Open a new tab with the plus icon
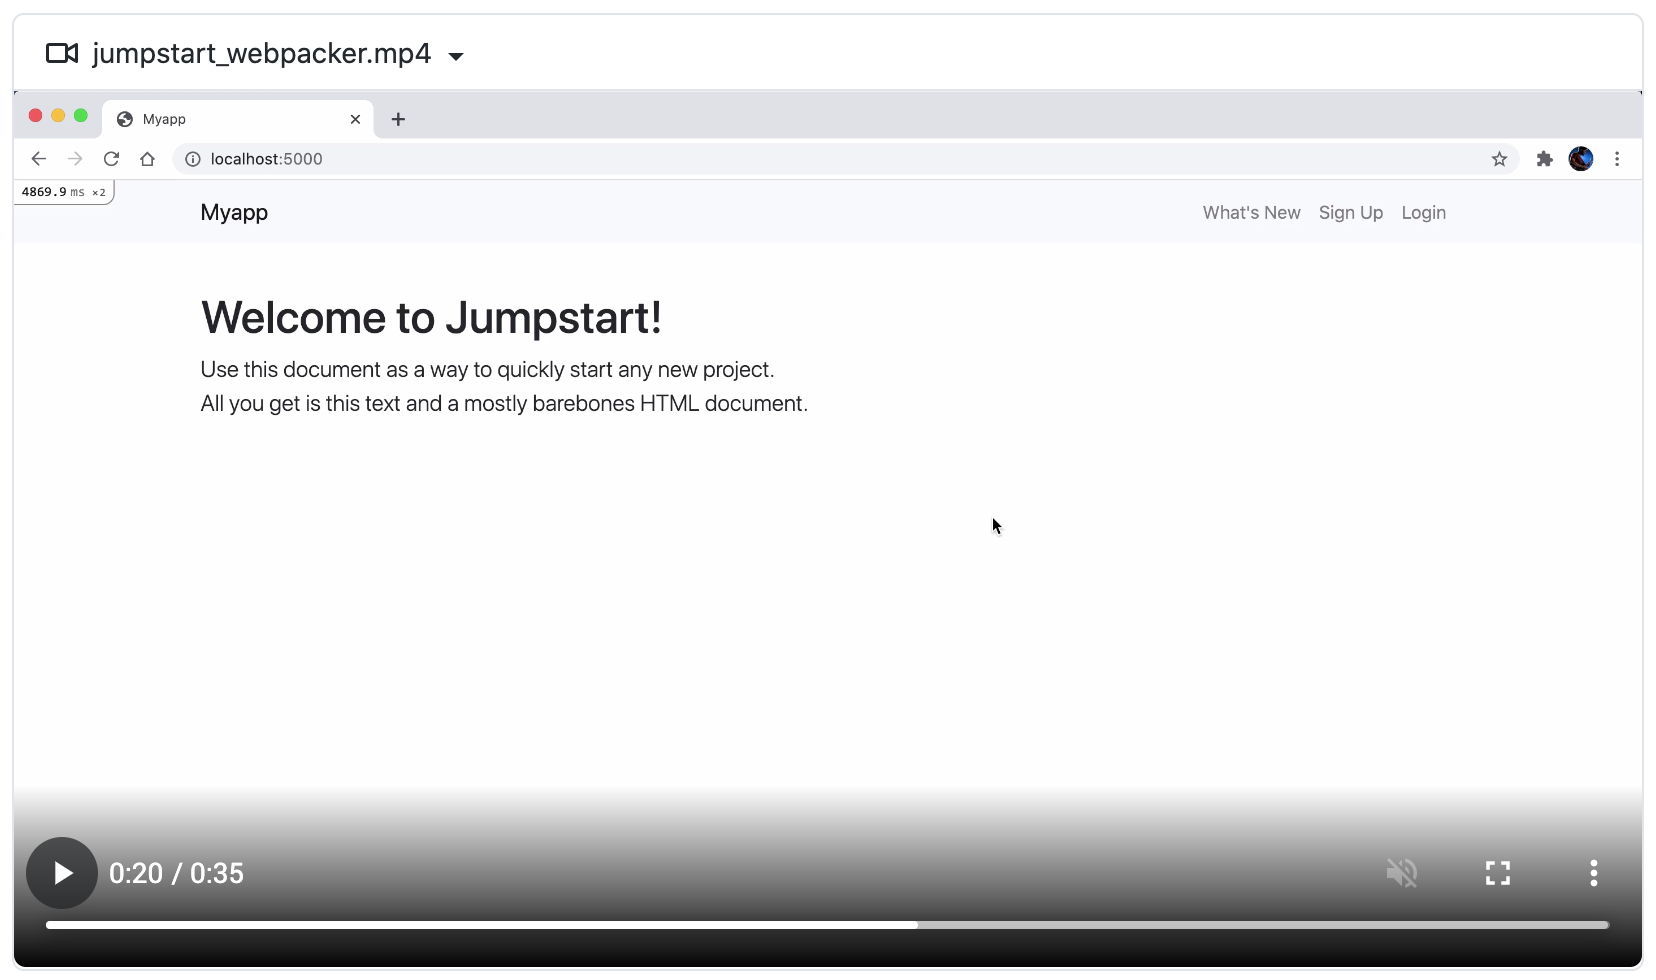The width and height of the screenshot is (1656, 980). (x=398, y=119)
